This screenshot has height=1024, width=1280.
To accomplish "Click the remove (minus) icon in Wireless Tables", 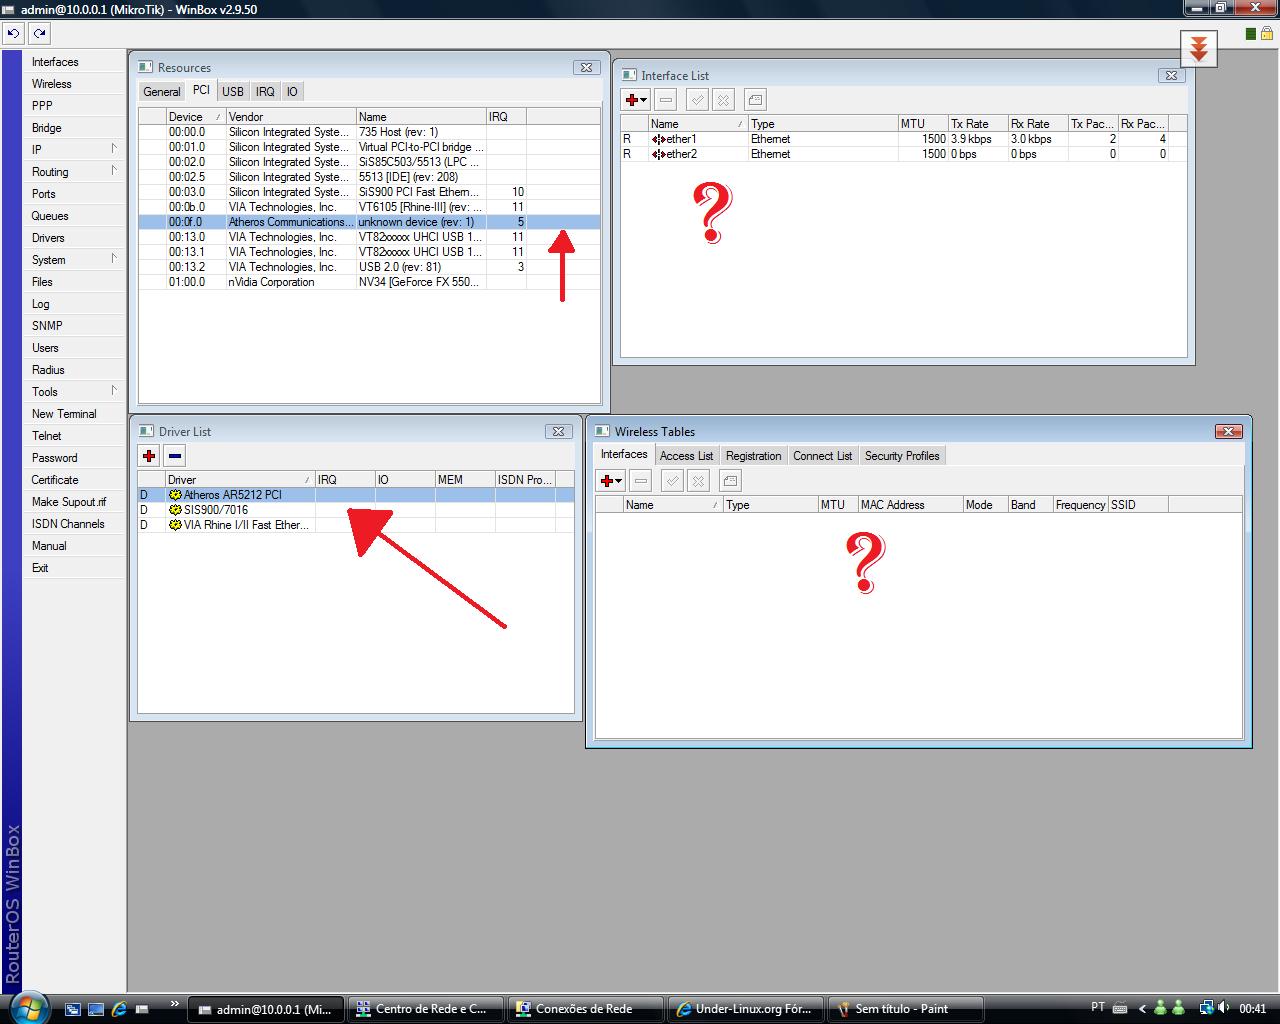I will 641,481.
